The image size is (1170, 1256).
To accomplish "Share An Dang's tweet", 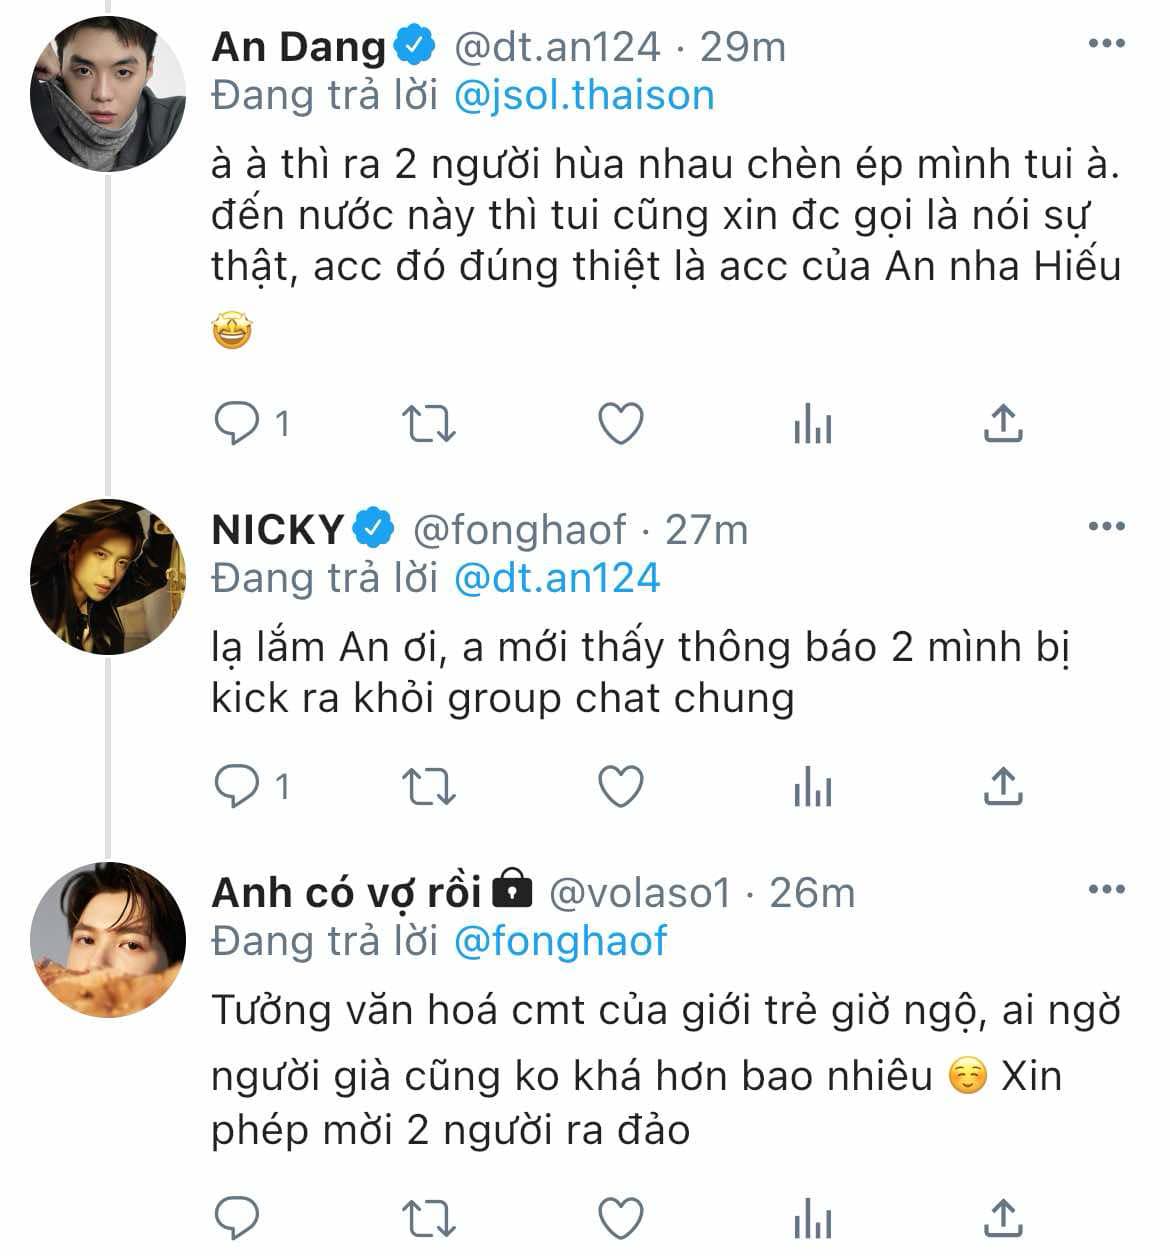I will point(1003,425).
